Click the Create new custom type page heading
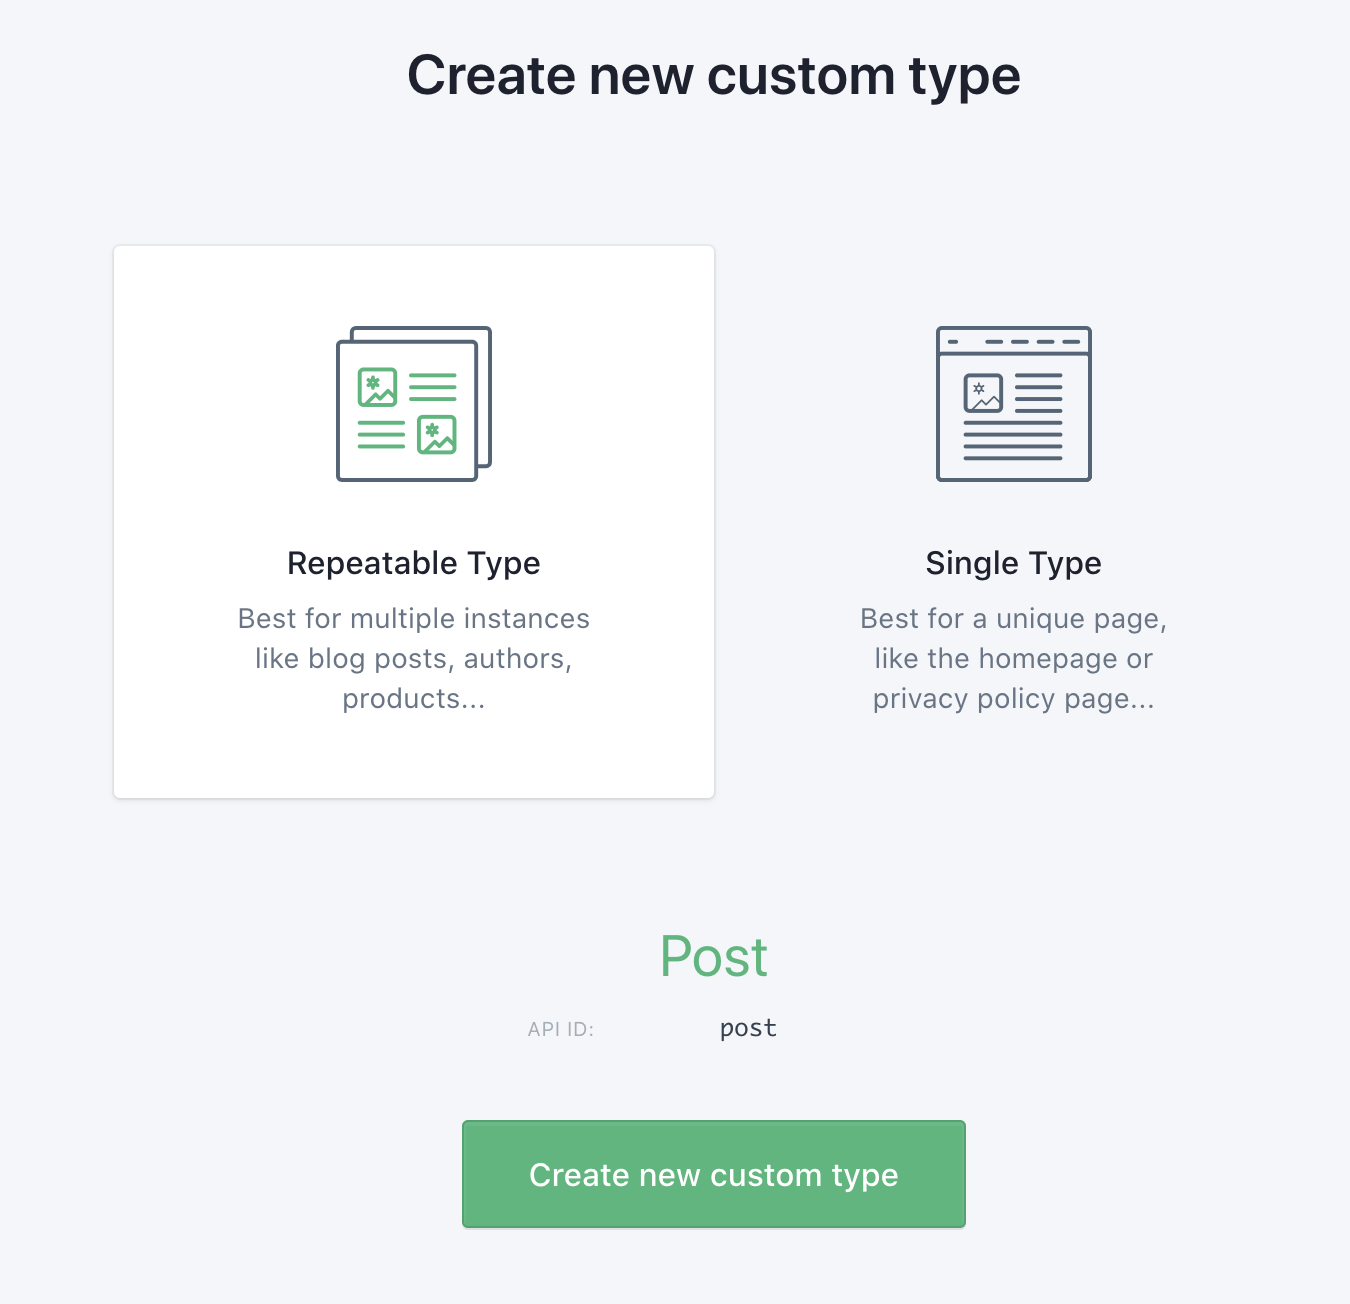Screen dimensions: 1350x1304 713,74
